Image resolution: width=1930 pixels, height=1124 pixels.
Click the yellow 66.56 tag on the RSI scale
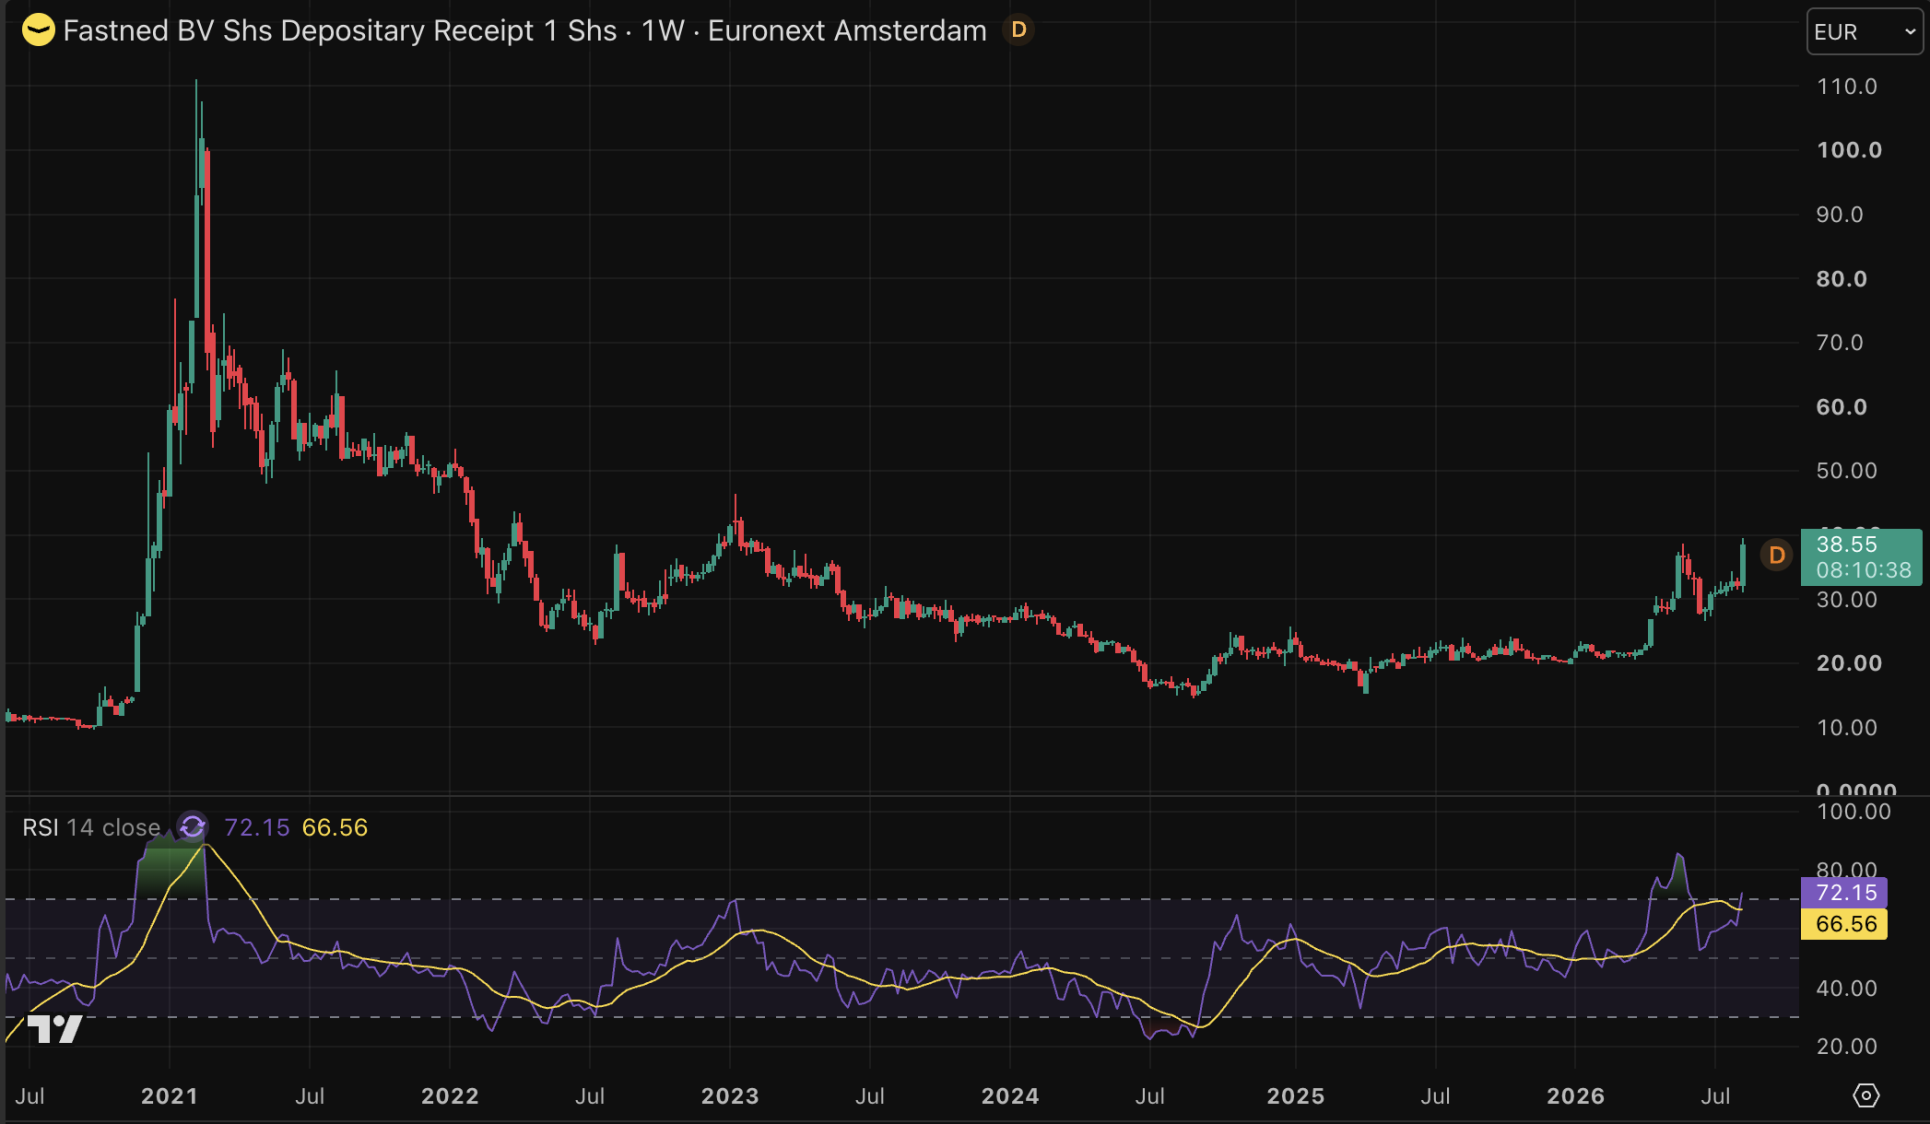1845,924
